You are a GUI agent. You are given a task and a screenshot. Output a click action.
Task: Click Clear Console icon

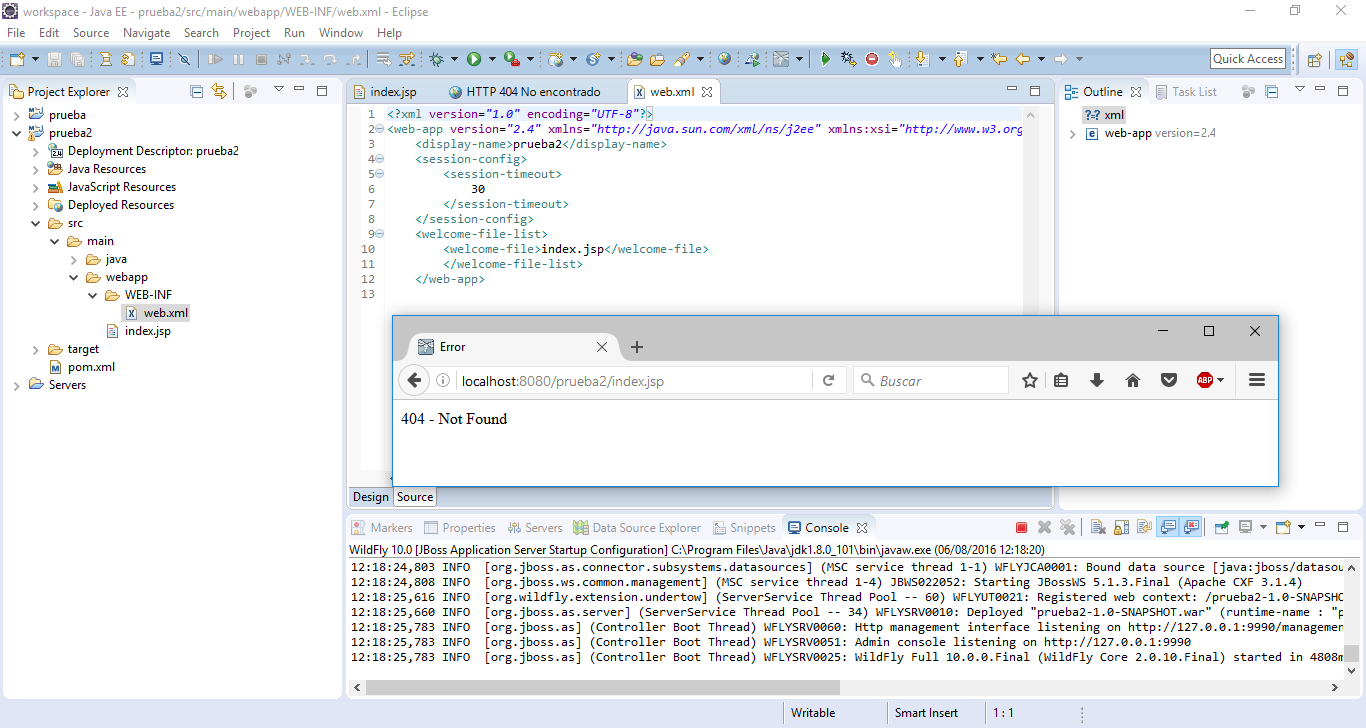pos(1097,527)
